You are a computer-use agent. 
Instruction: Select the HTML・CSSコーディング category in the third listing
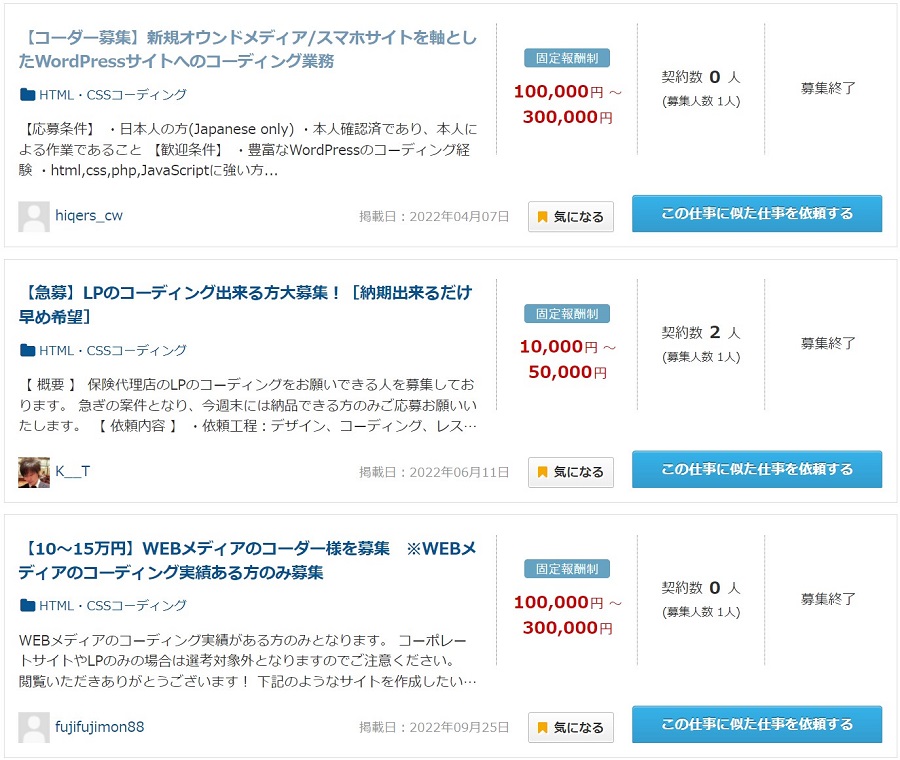pyautogui.click(x=112, y=606)
